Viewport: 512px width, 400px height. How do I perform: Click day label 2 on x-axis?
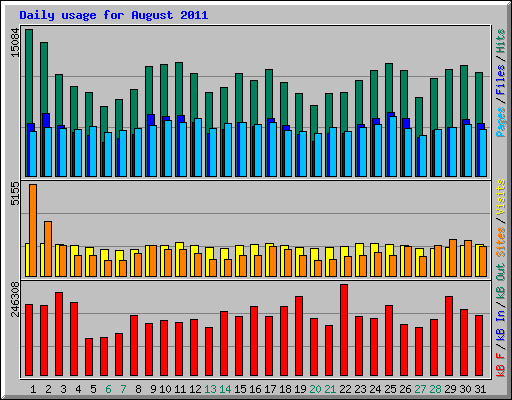point(48,389)
